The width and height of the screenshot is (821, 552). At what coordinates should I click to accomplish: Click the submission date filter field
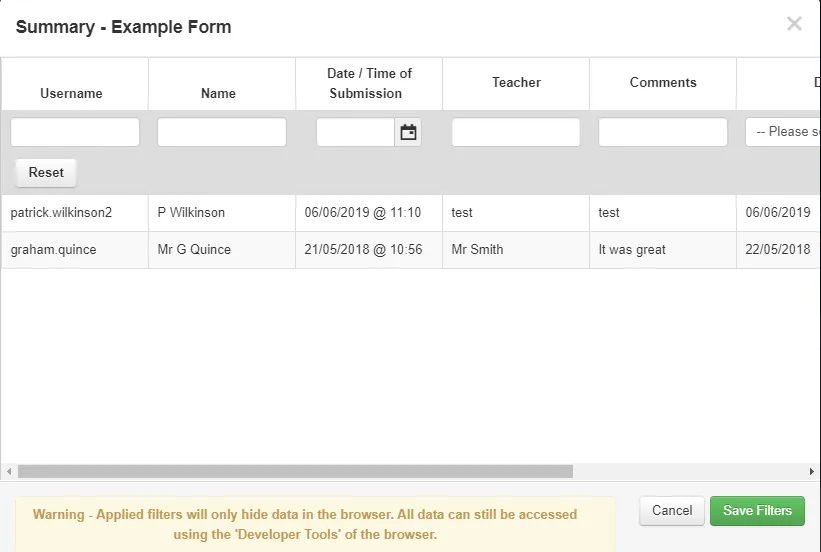355,132
